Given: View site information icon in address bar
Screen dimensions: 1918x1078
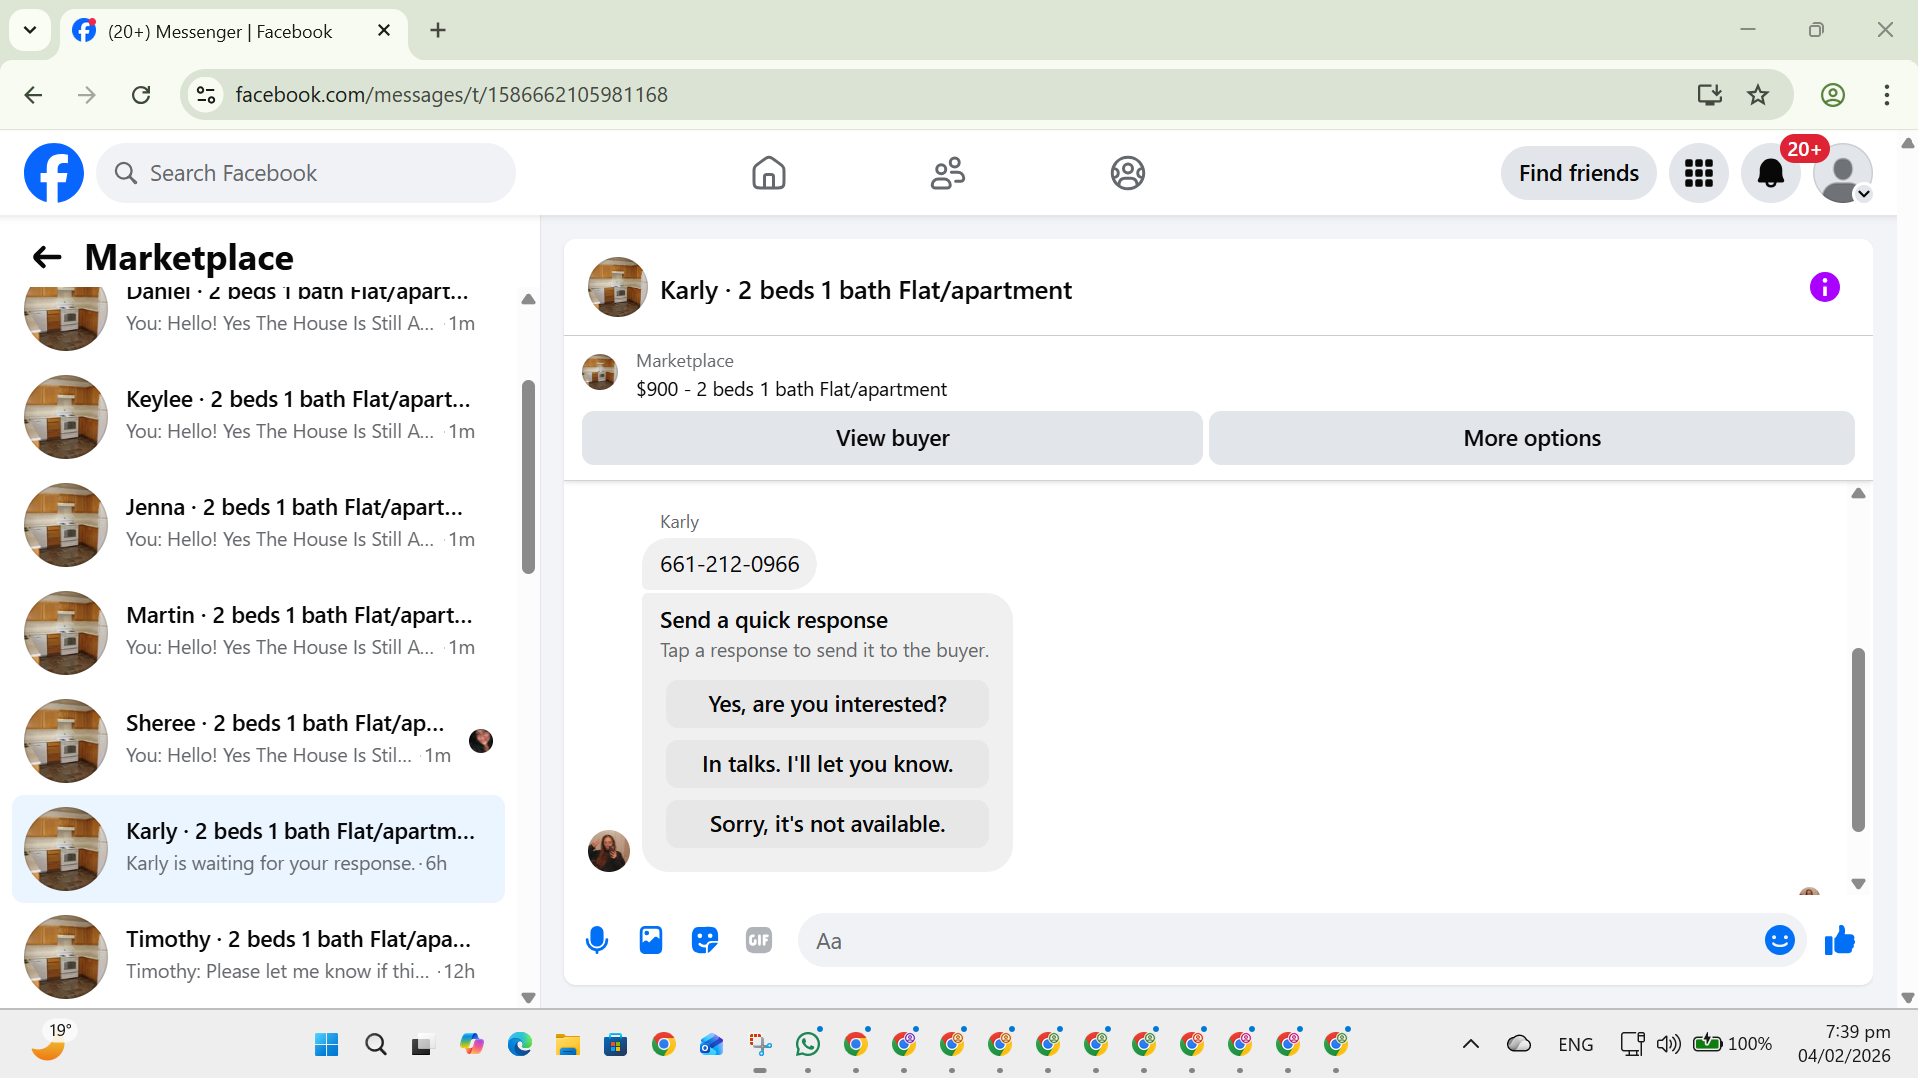Looking at the screenshot, I should 205,95.
